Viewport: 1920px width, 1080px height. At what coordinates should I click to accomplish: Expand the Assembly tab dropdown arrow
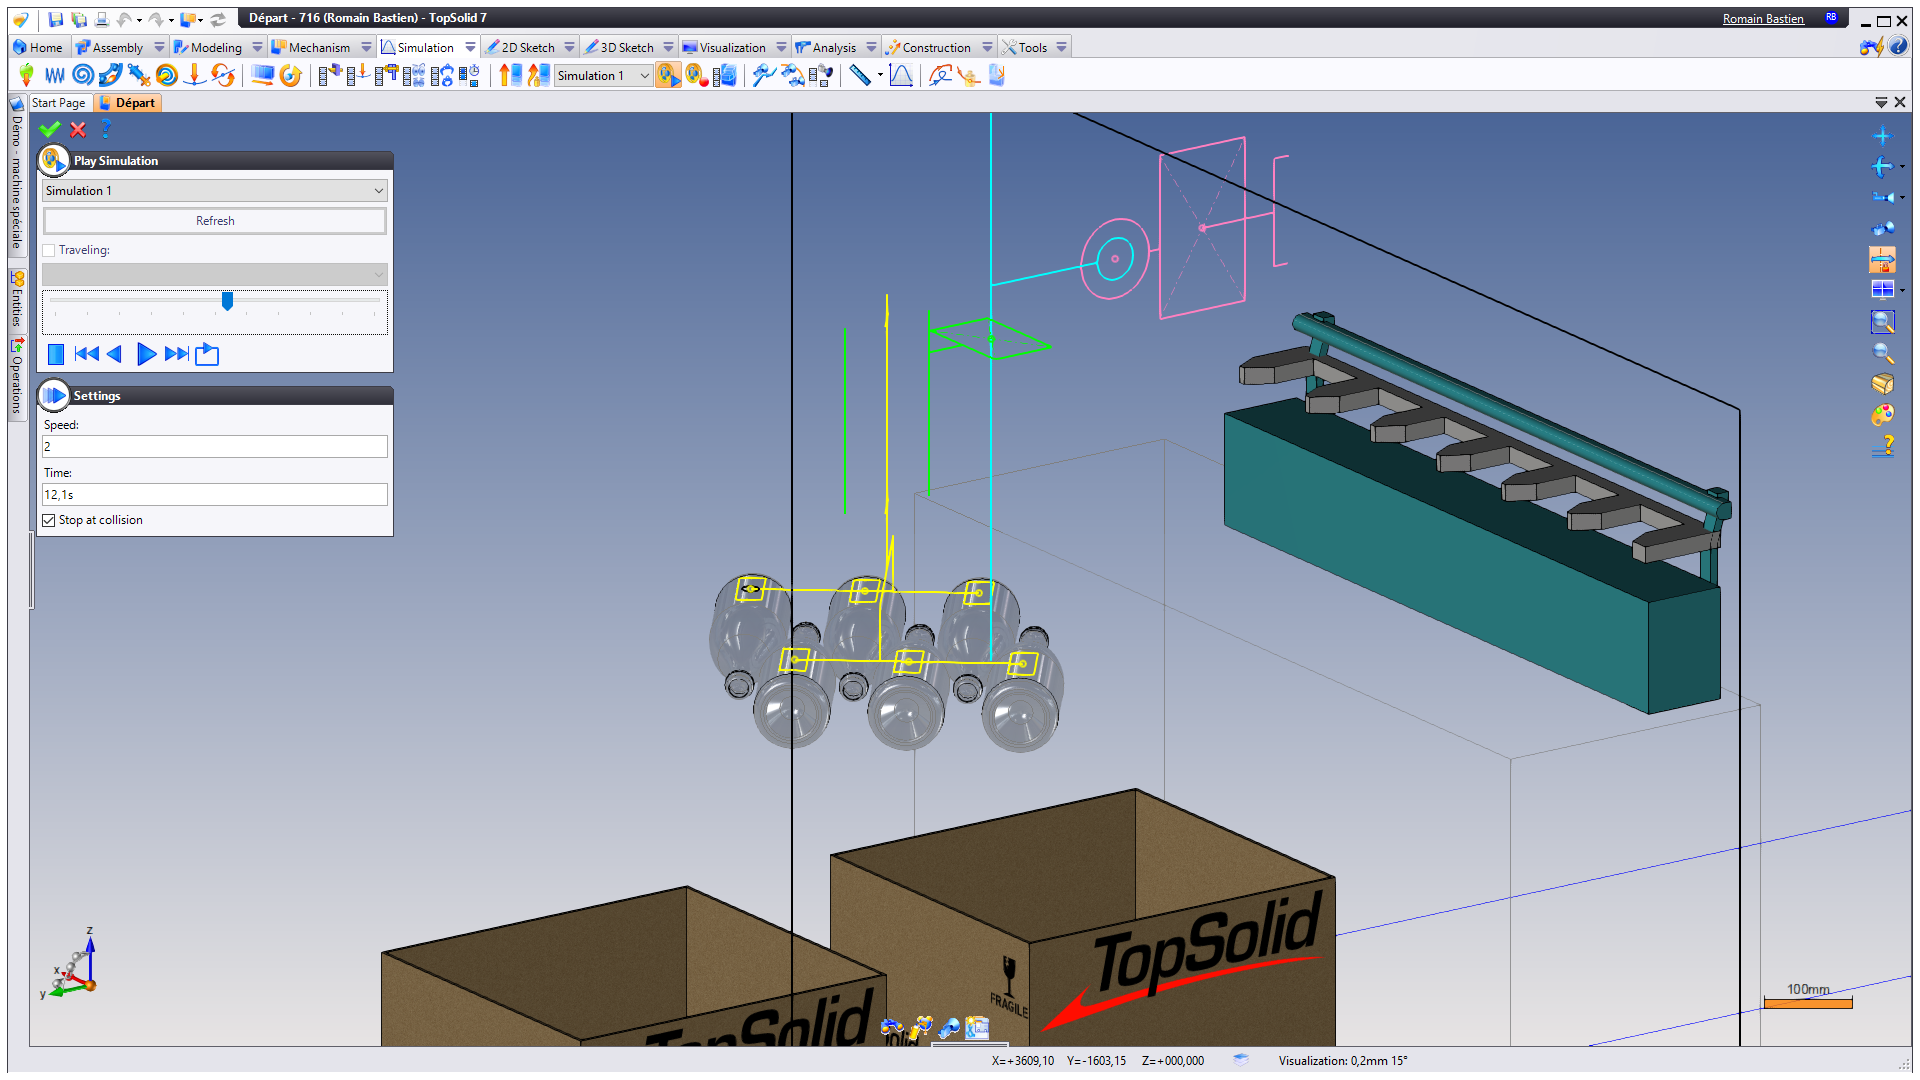159,47
